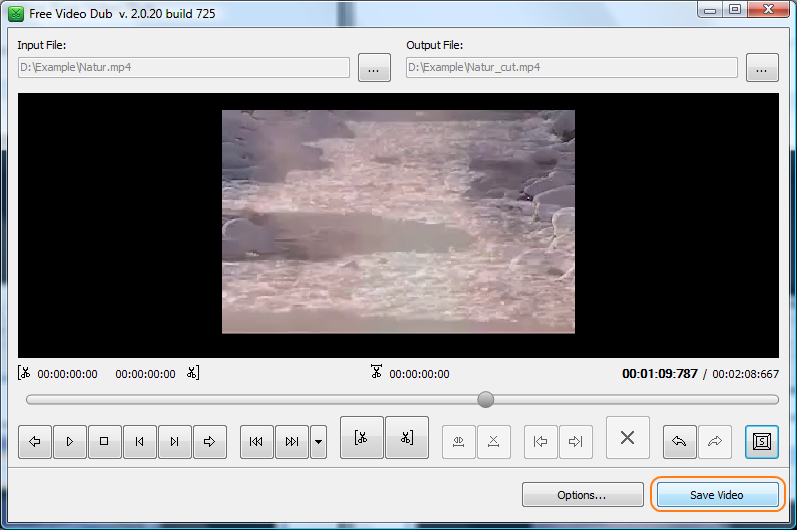This screenshot has height=530, width=797.
Task: Set the selection start with left scissors
Action: pos(362,438)
